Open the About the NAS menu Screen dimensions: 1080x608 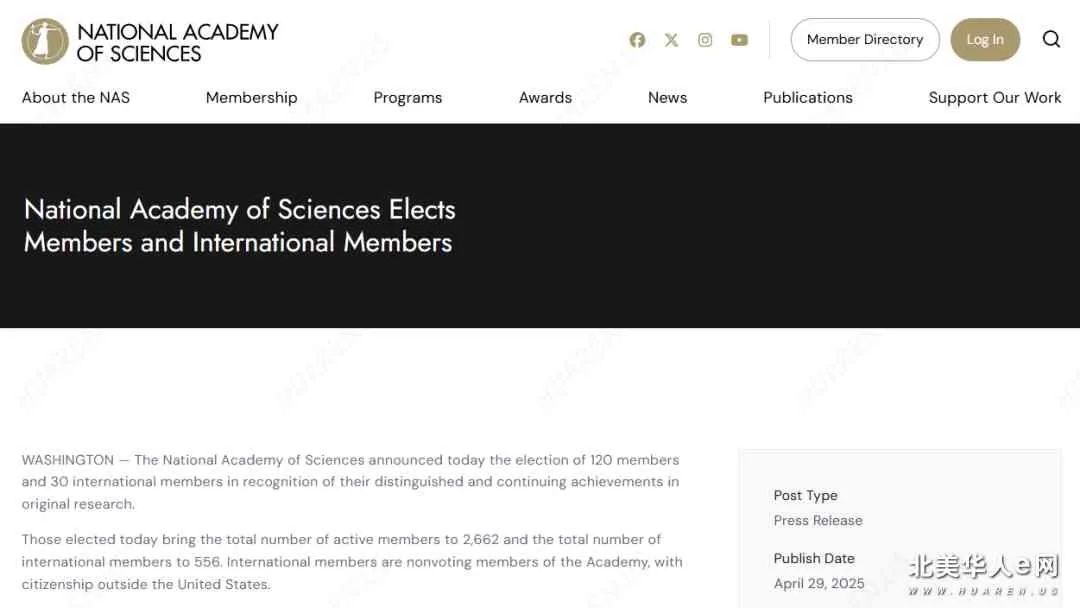point(76,98)
